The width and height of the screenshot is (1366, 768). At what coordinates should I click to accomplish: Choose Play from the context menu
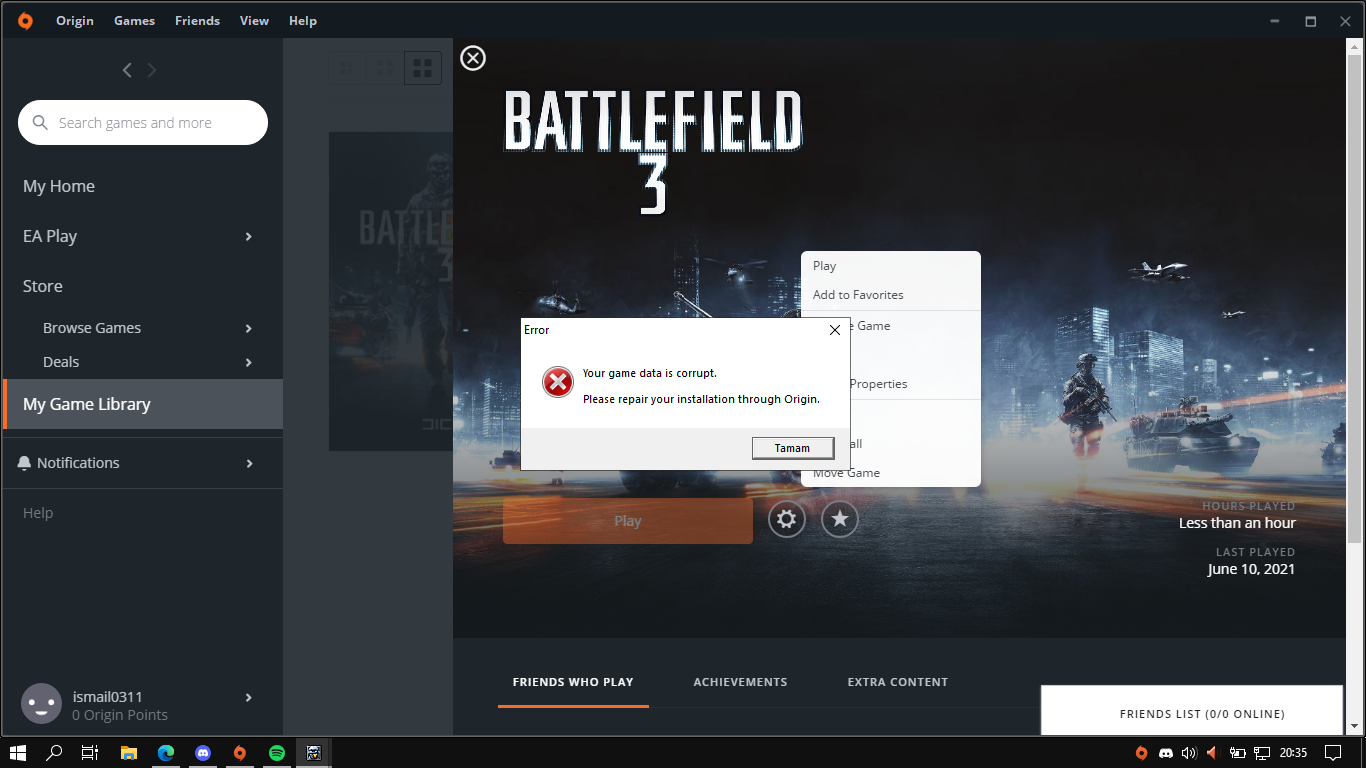coord(891,266)
